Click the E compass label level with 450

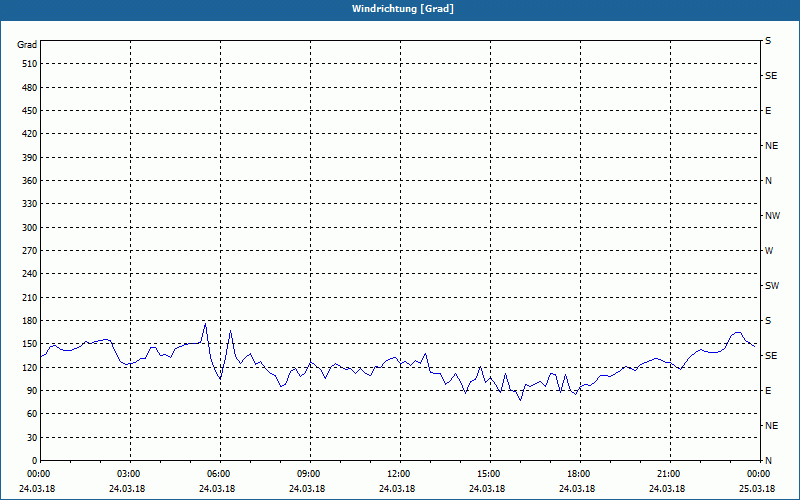[768, 111]
